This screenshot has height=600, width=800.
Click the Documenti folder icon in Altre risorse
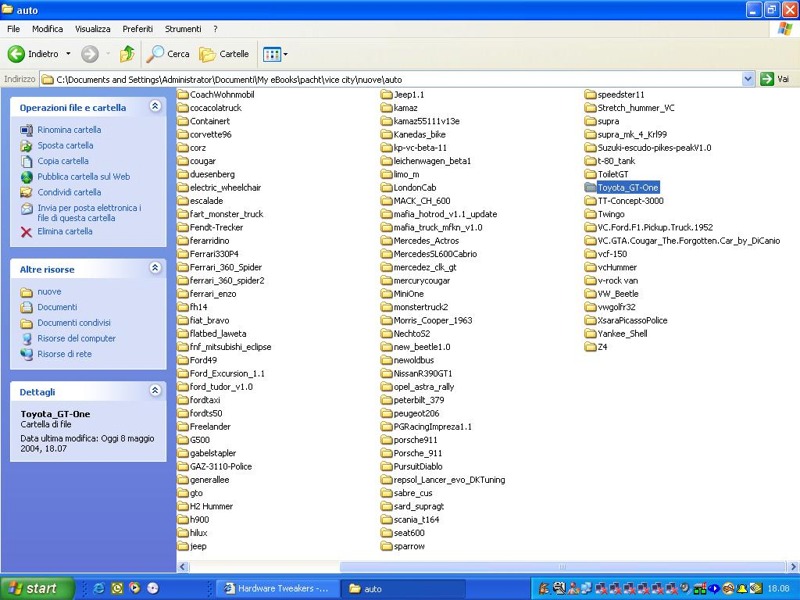[26, 307]
